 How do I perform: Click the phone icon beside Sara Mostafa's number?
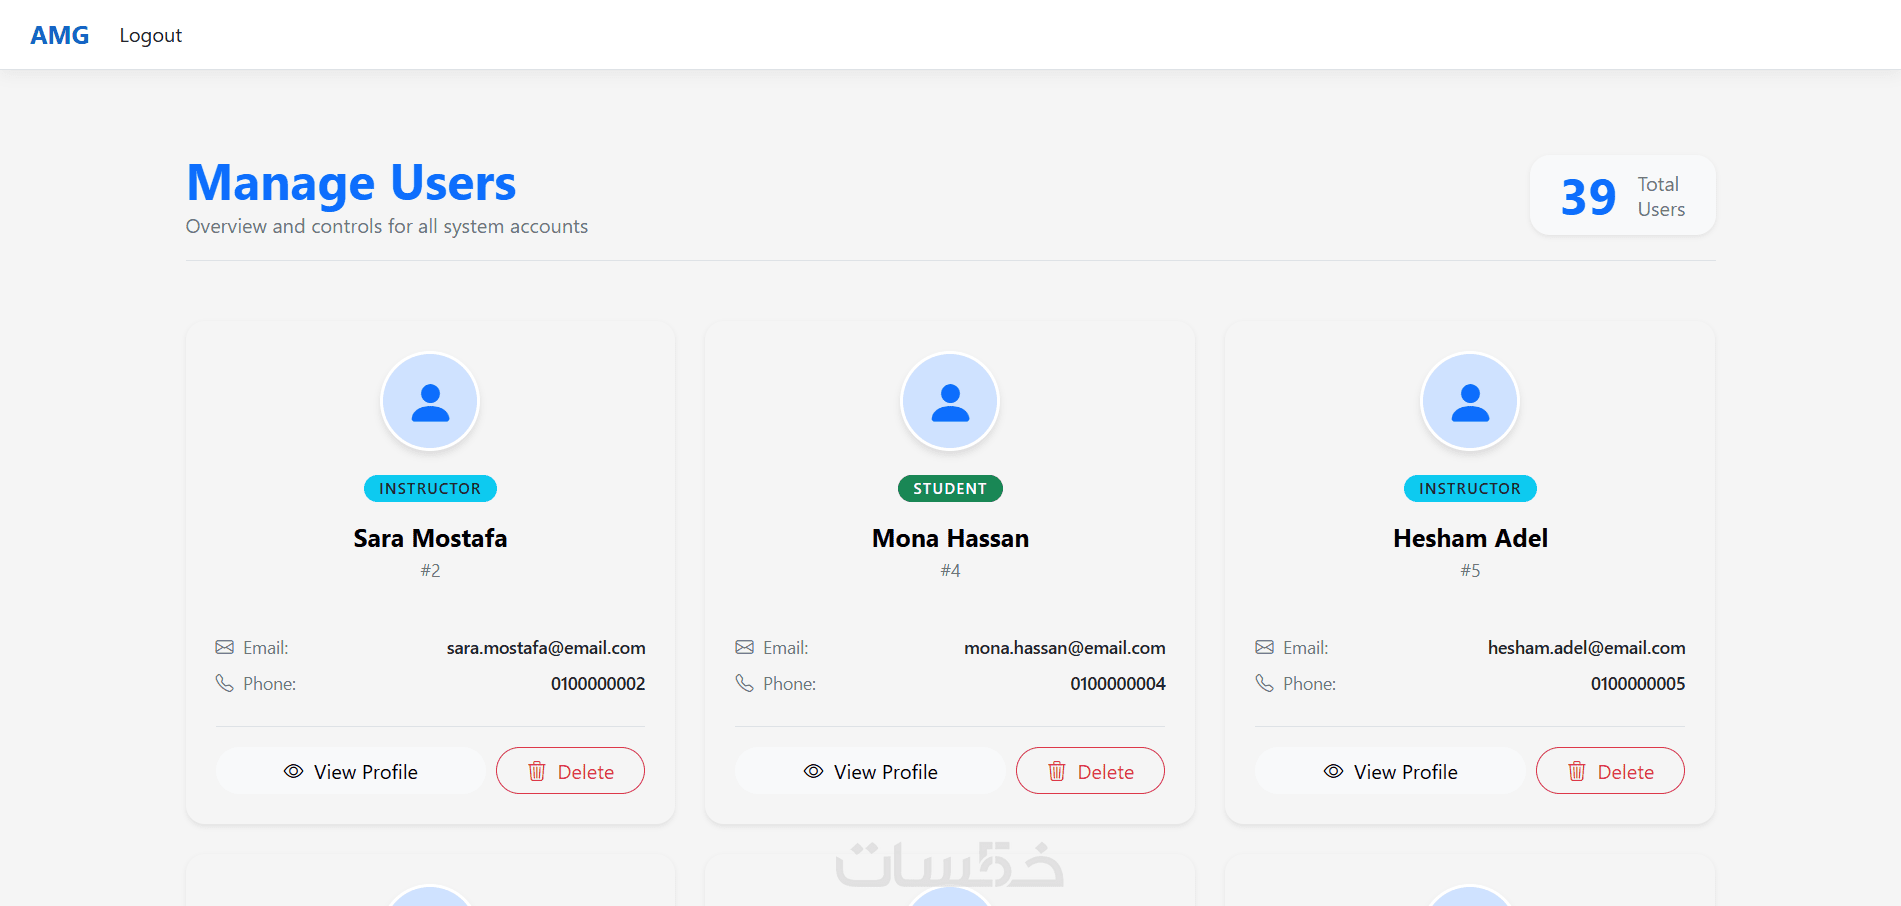pyautogui.click(x=225, y=683)
